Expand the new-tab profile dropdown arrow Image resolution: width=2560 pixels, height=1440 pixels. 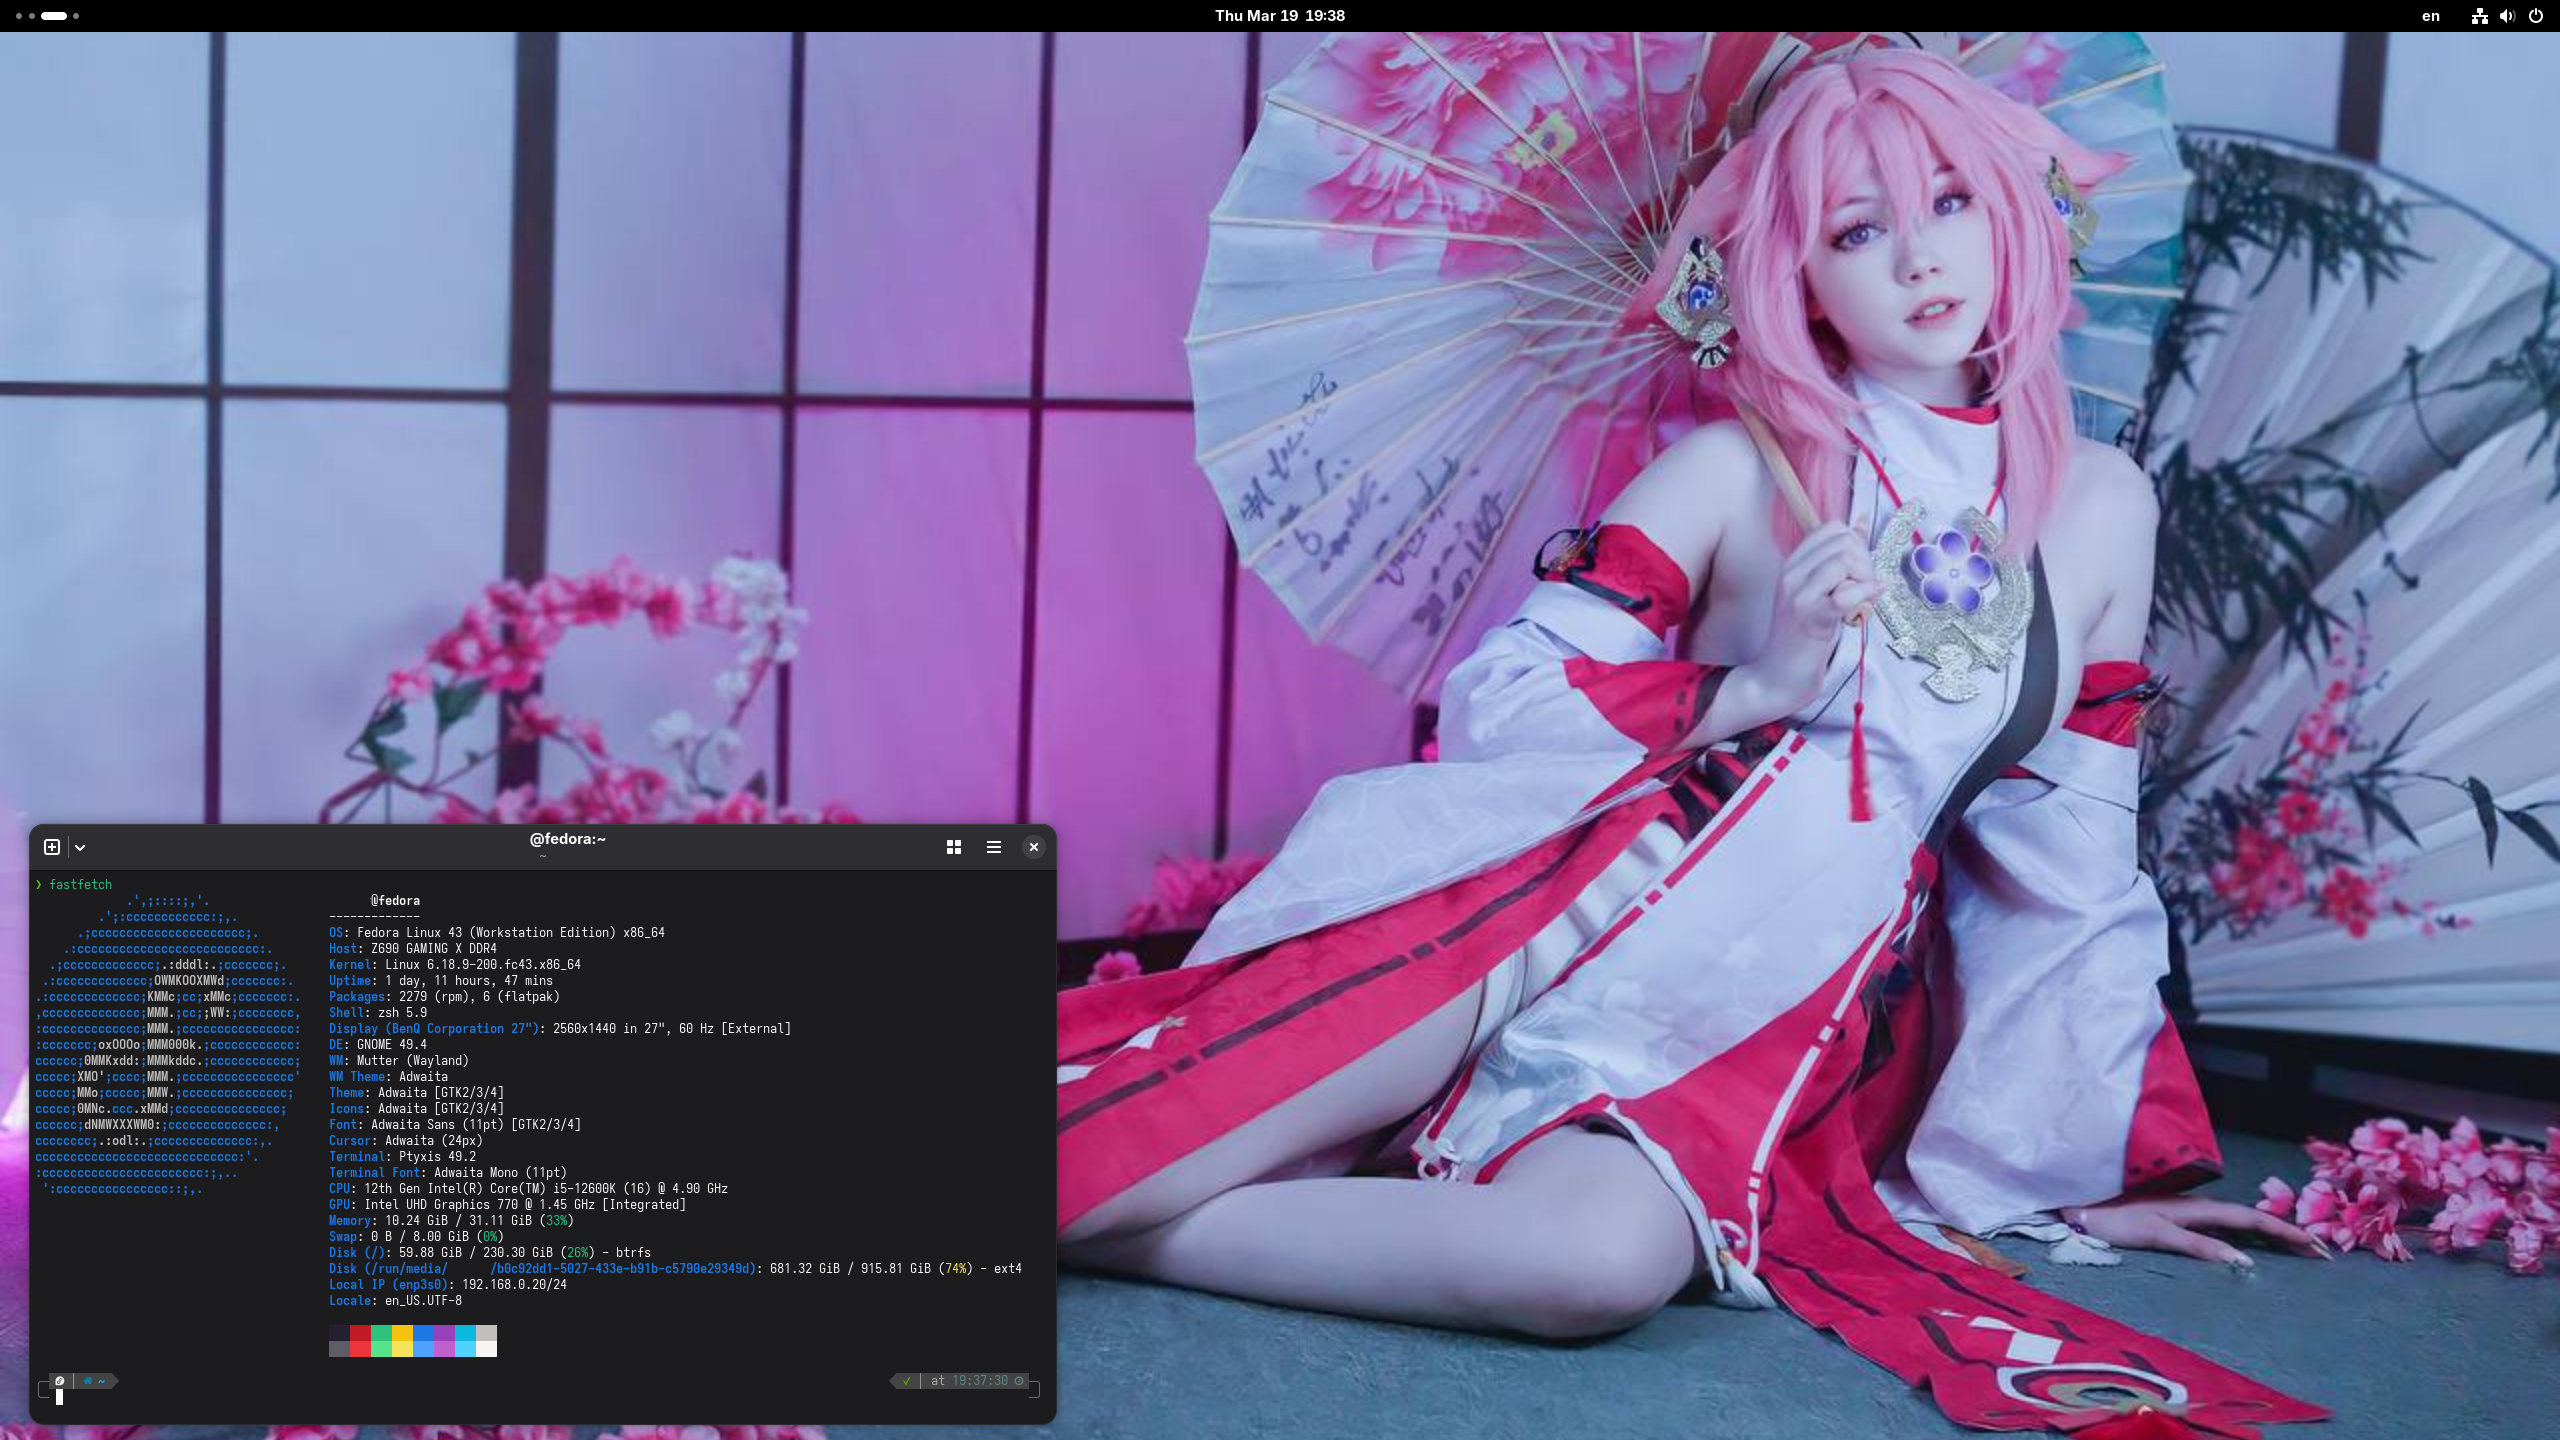(80, 848)
